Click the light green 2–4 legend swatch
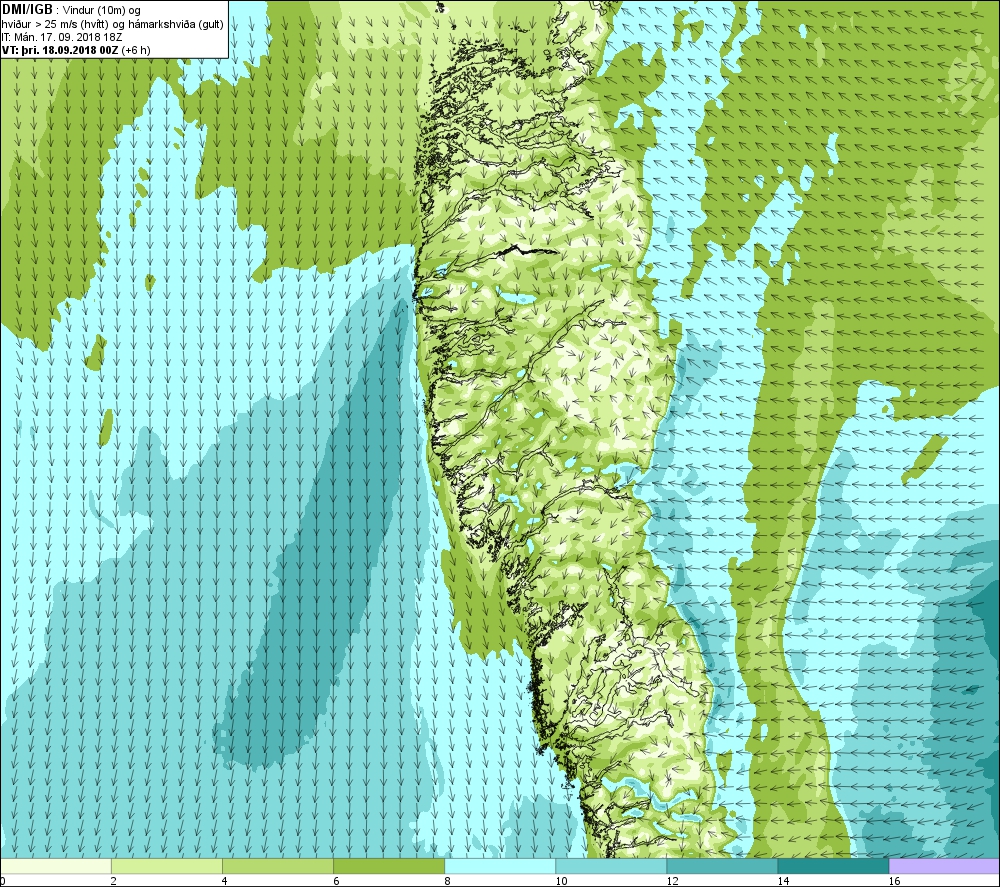1000x887 pixels. click(166, 866)
